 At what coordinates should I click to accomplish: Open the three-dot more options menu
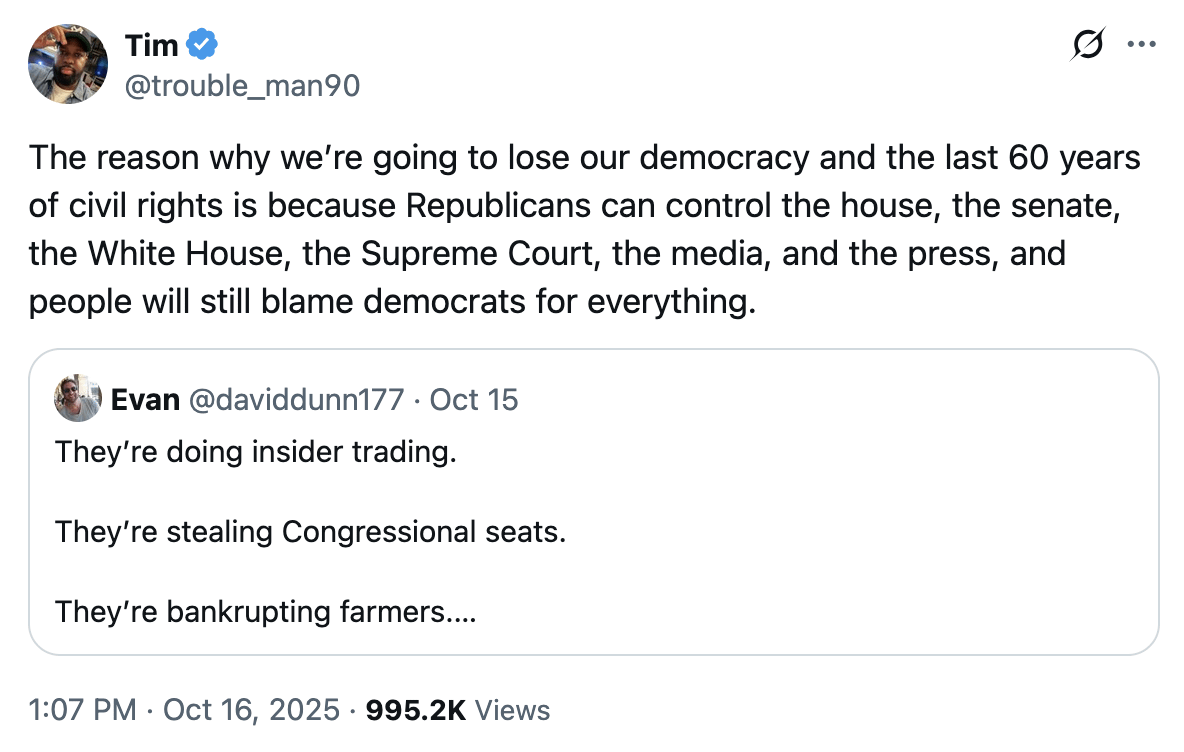1139,45
